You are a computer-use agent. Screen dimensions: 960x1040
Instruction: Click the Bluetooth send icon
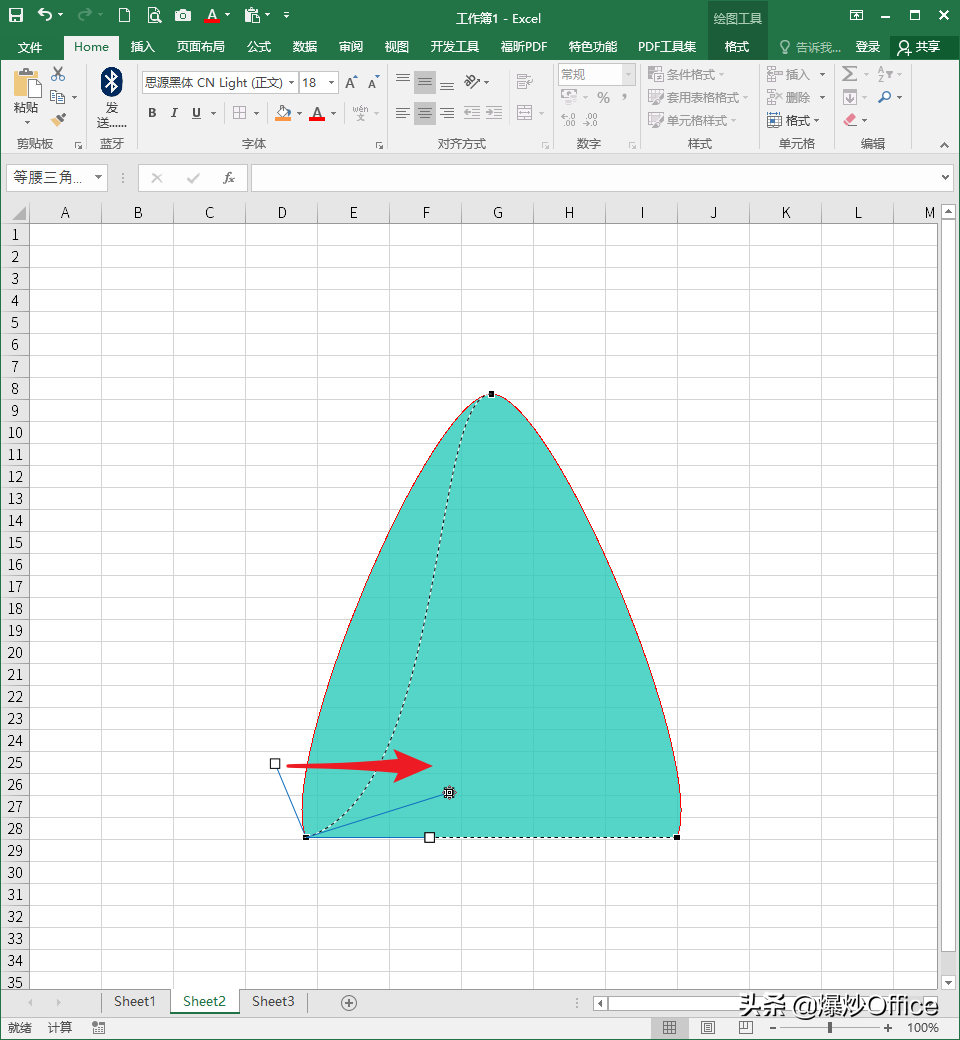[111, 84]
